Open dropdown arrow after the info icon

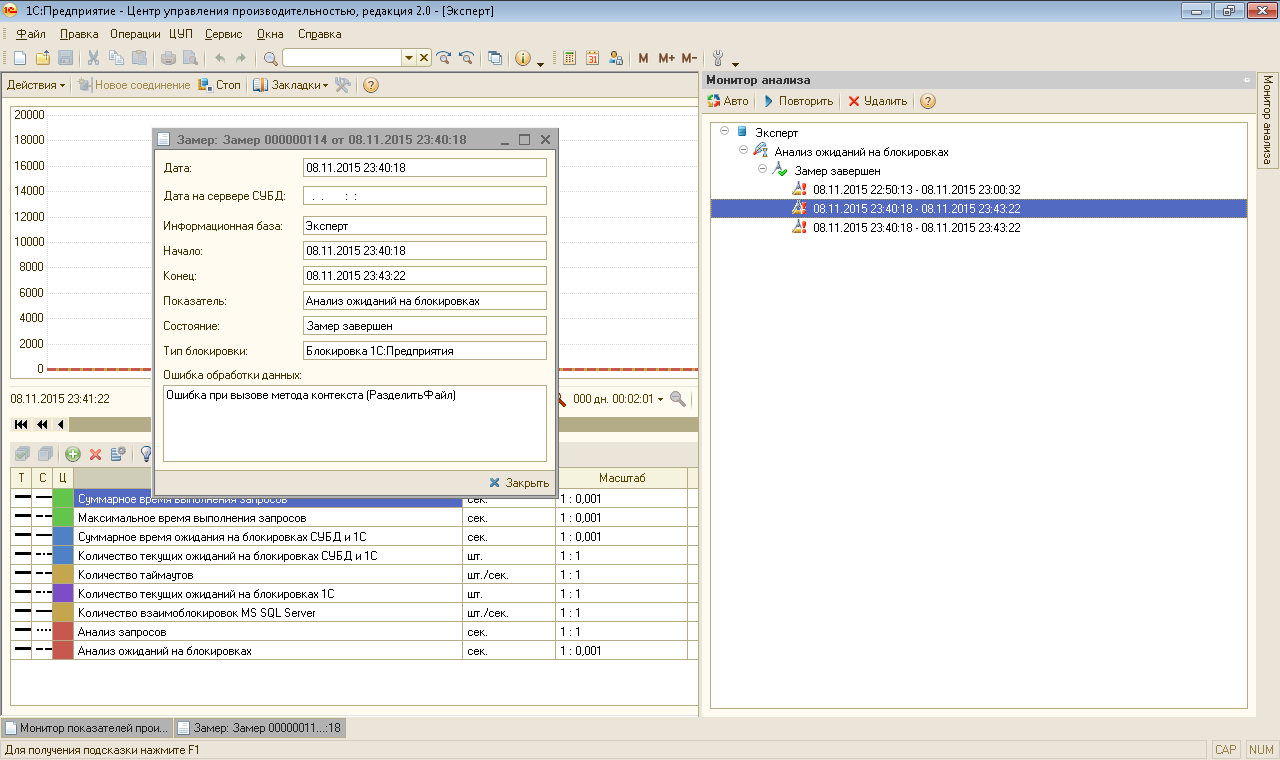[540, 63]
